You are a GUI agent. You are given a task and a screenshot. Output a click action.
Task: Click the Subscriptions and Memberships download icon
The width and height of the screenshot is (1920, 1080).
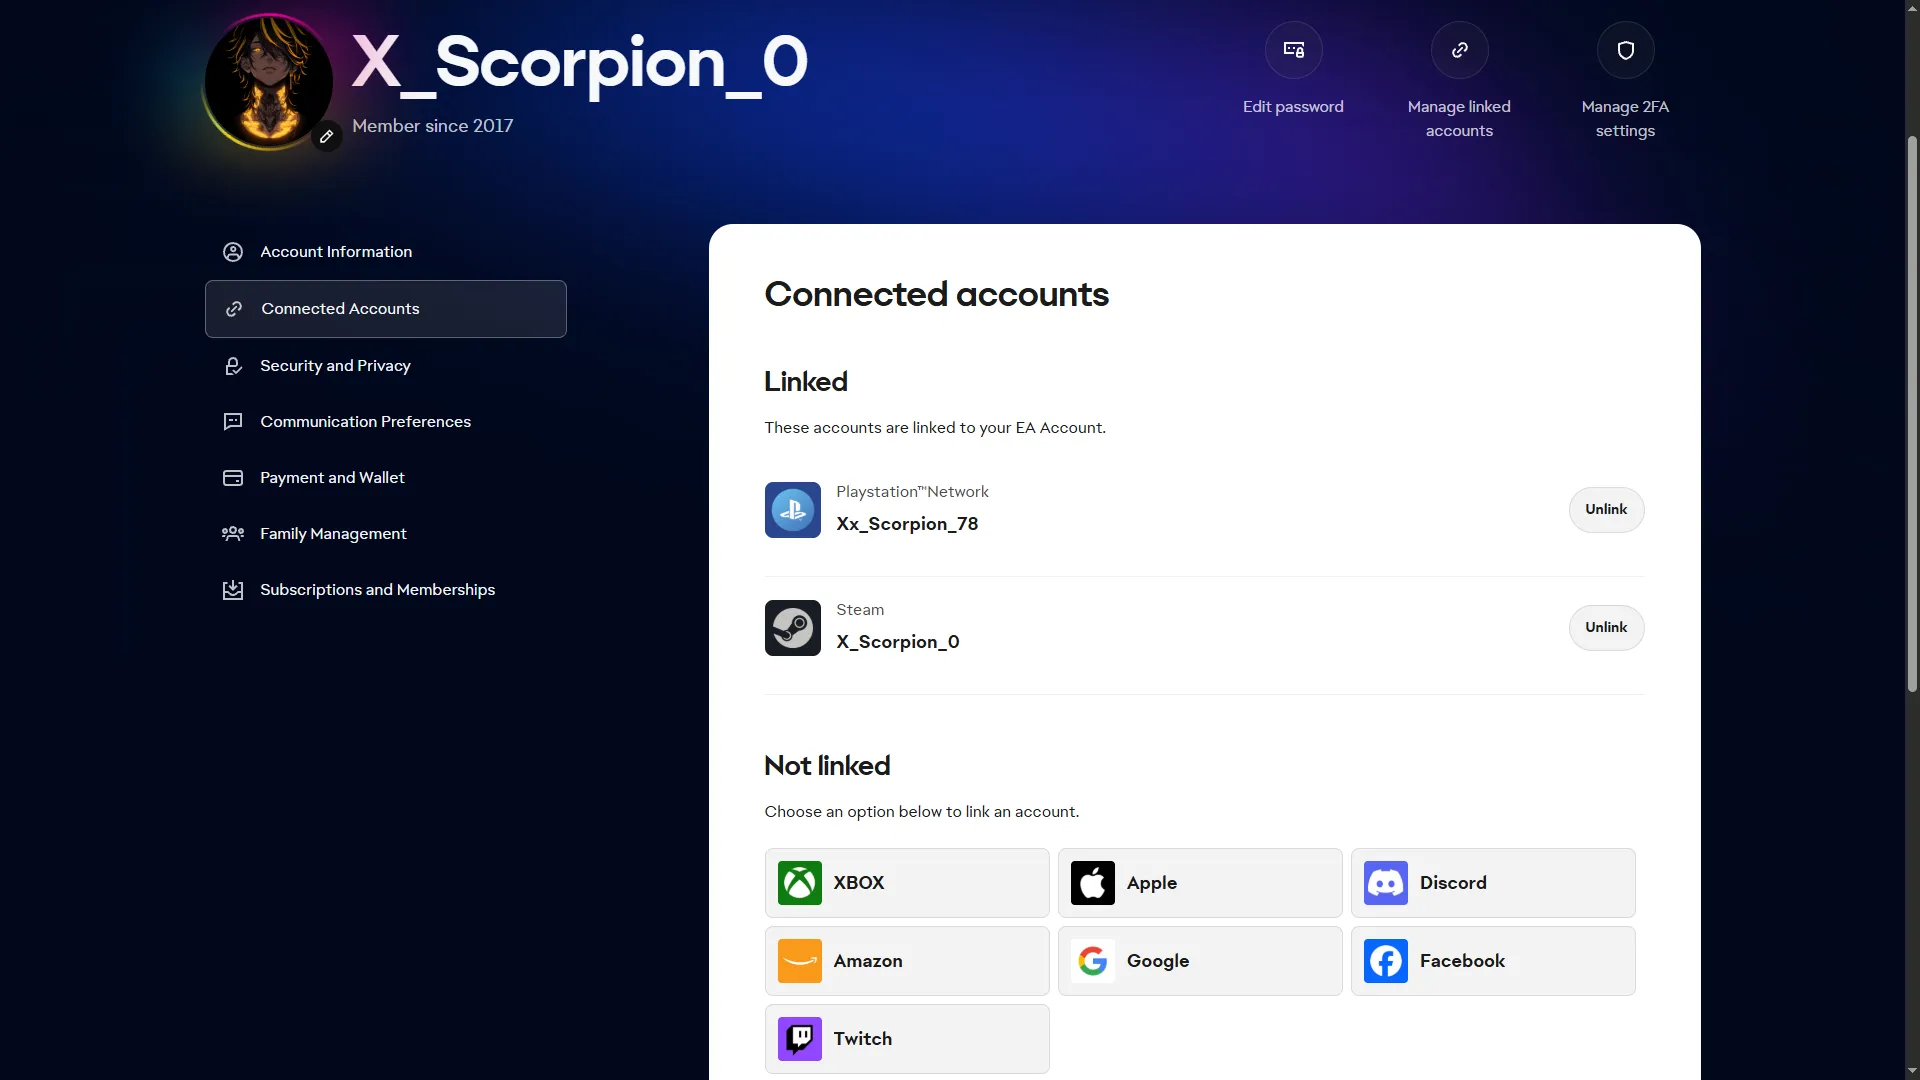233,590
